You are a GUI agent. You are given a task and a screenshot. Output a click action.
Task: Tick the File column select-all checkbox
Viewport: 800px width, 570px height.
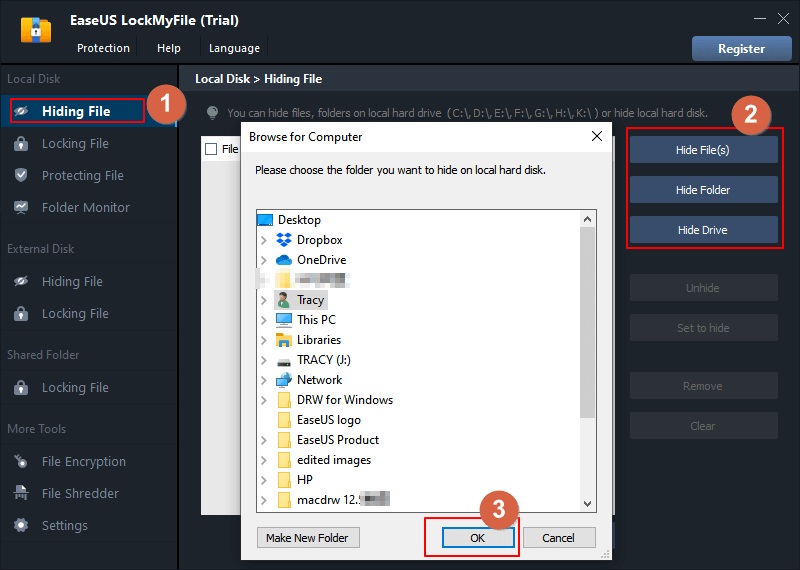tap(211, 149)
